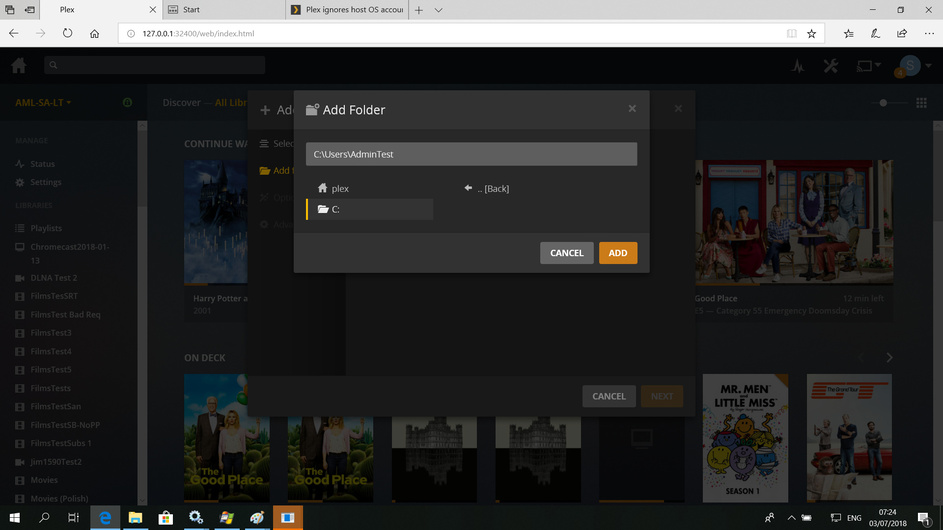
Task: Open FilmsTest3 library
Action: pos(51,333)
